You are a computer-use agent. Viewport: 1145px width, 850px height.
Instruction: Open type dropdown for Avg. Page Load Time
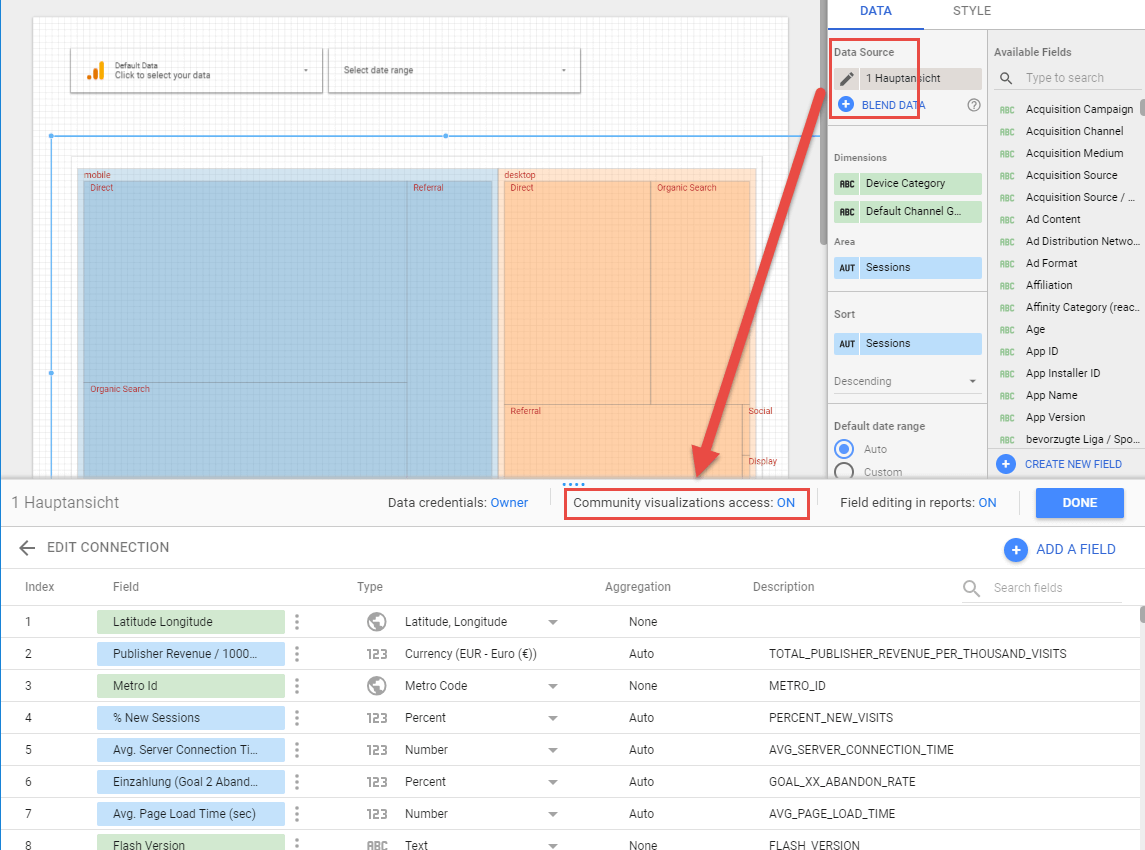click(x=553, y=814)
